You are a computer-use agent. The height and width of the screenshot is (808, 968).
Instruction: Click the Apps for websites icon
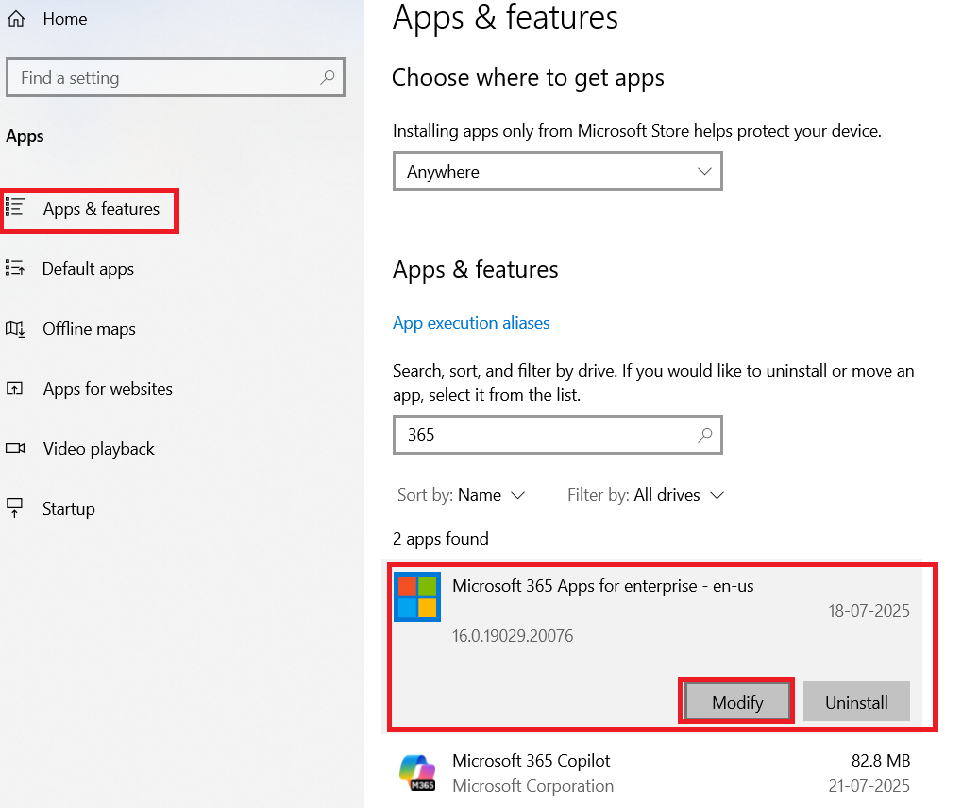tap(15, 389)
